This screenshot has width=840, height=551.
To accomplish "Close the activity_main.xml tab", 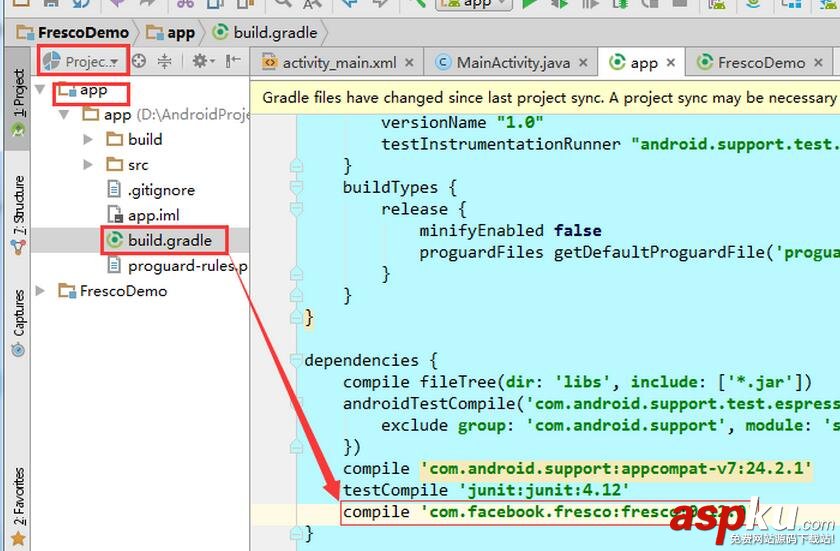I will pos(409,62).
